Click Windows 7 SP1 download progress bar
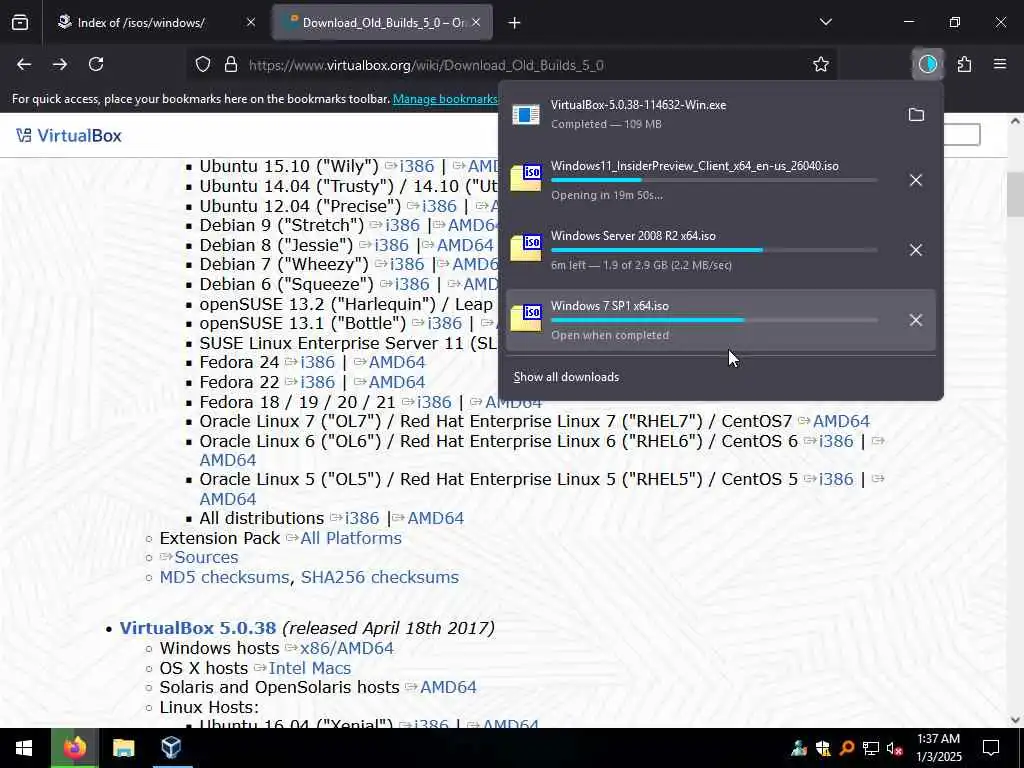The height and width of the screenshot is (768, 1024). tap(714, 320)
